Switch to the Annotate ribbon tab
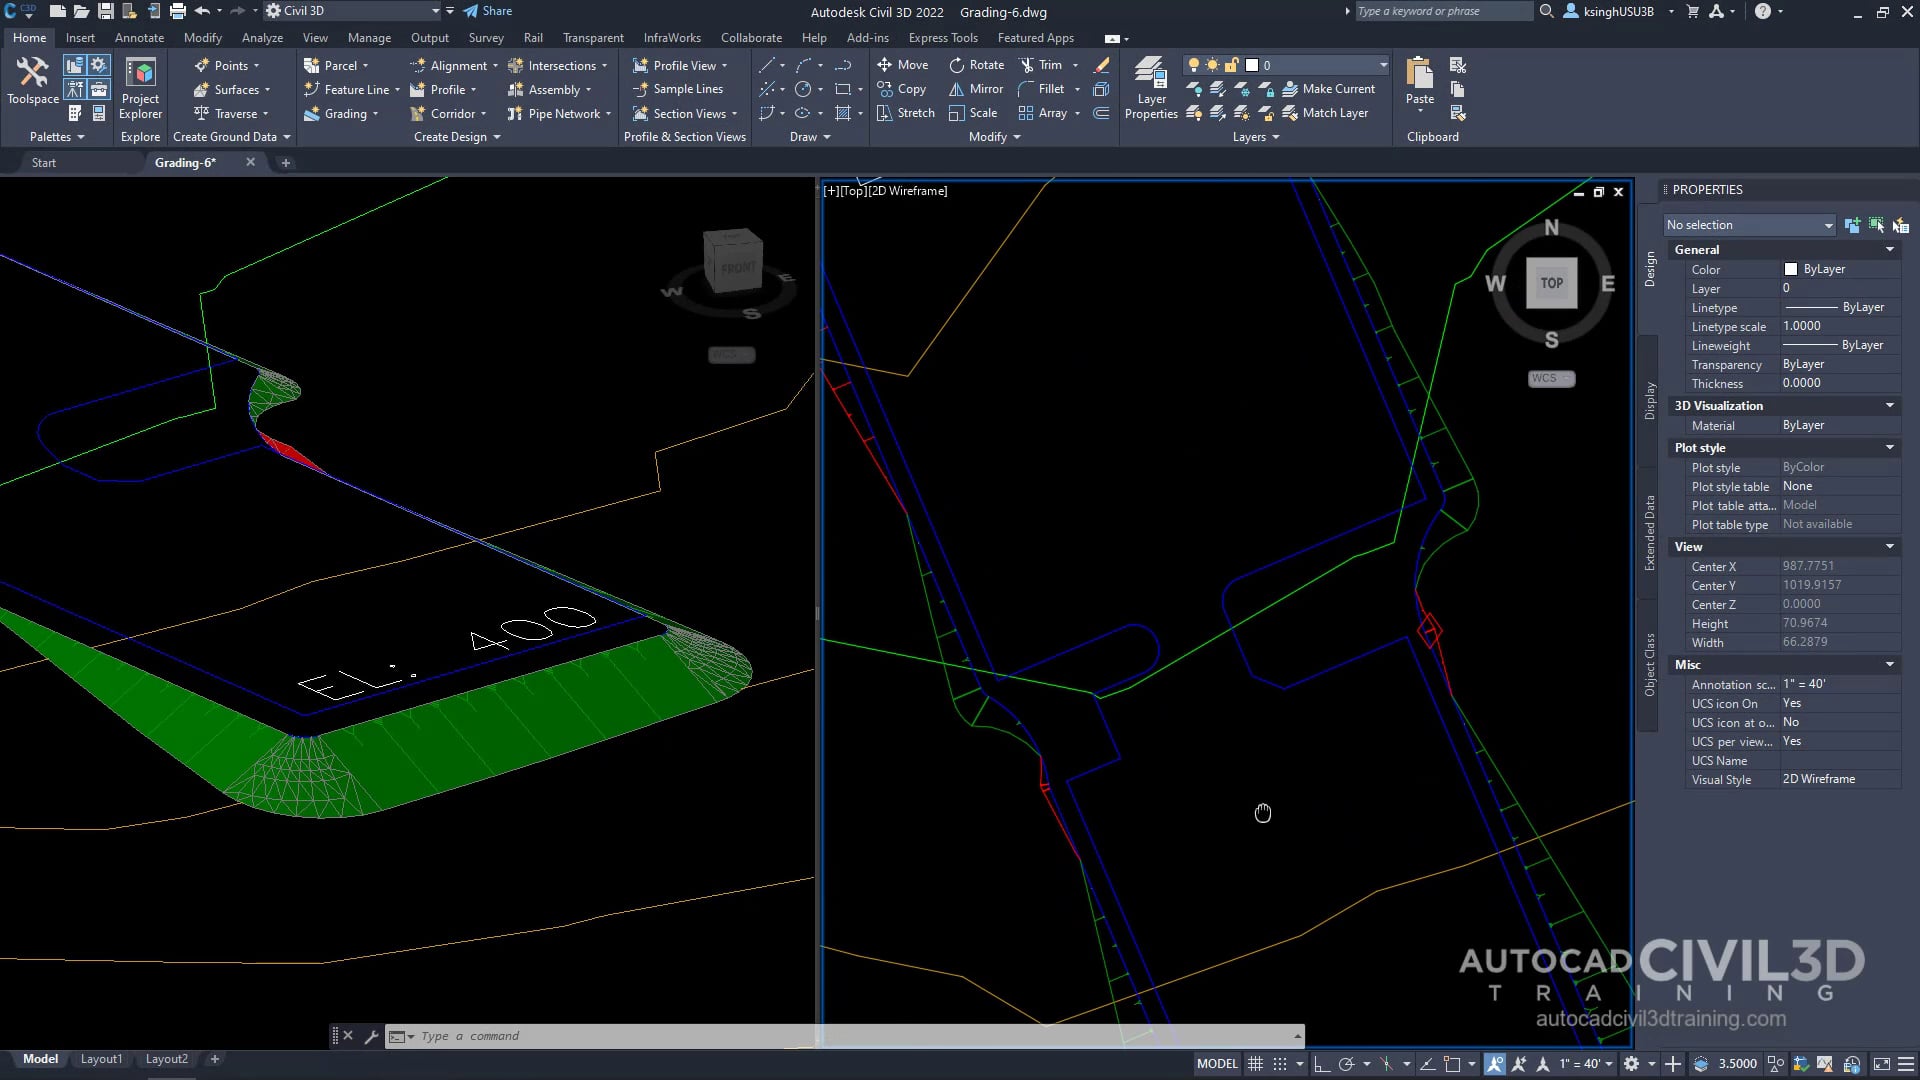Screen dimensions: 1920x1080 click(139, 37)
